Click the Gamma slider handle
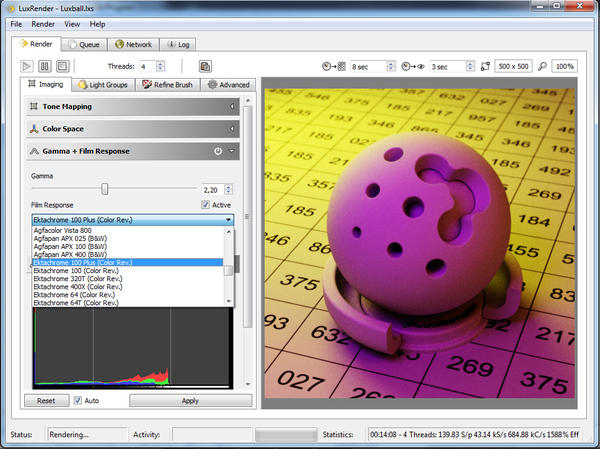 (x=104, y=188)
